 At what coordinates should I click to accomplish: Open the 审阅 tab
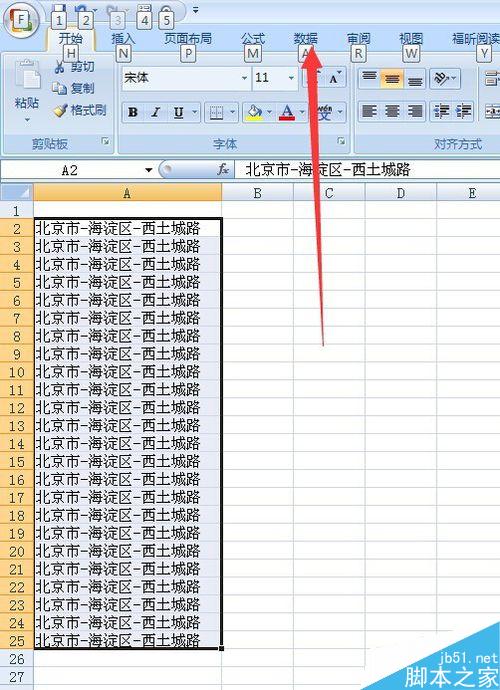point(358,39)
